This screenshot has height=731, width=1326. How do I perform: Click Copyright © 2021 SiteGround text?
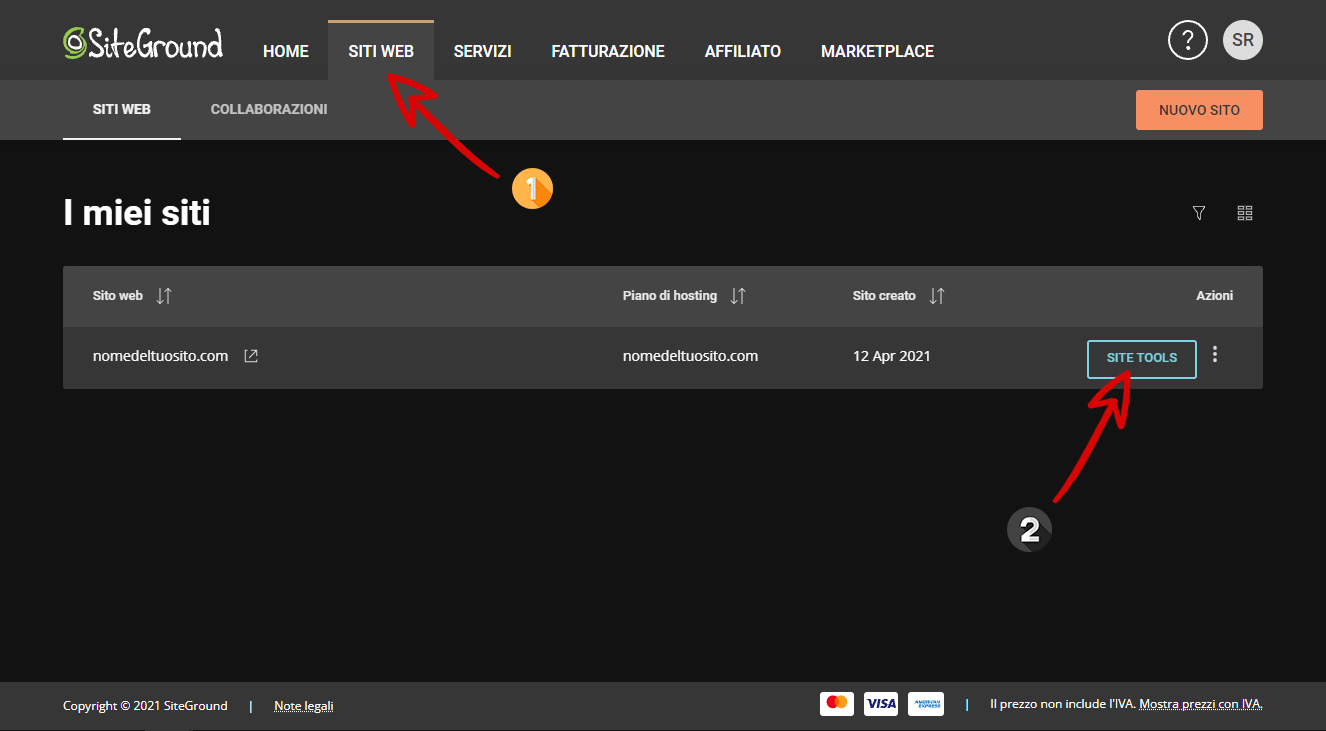tap(145, 706)
